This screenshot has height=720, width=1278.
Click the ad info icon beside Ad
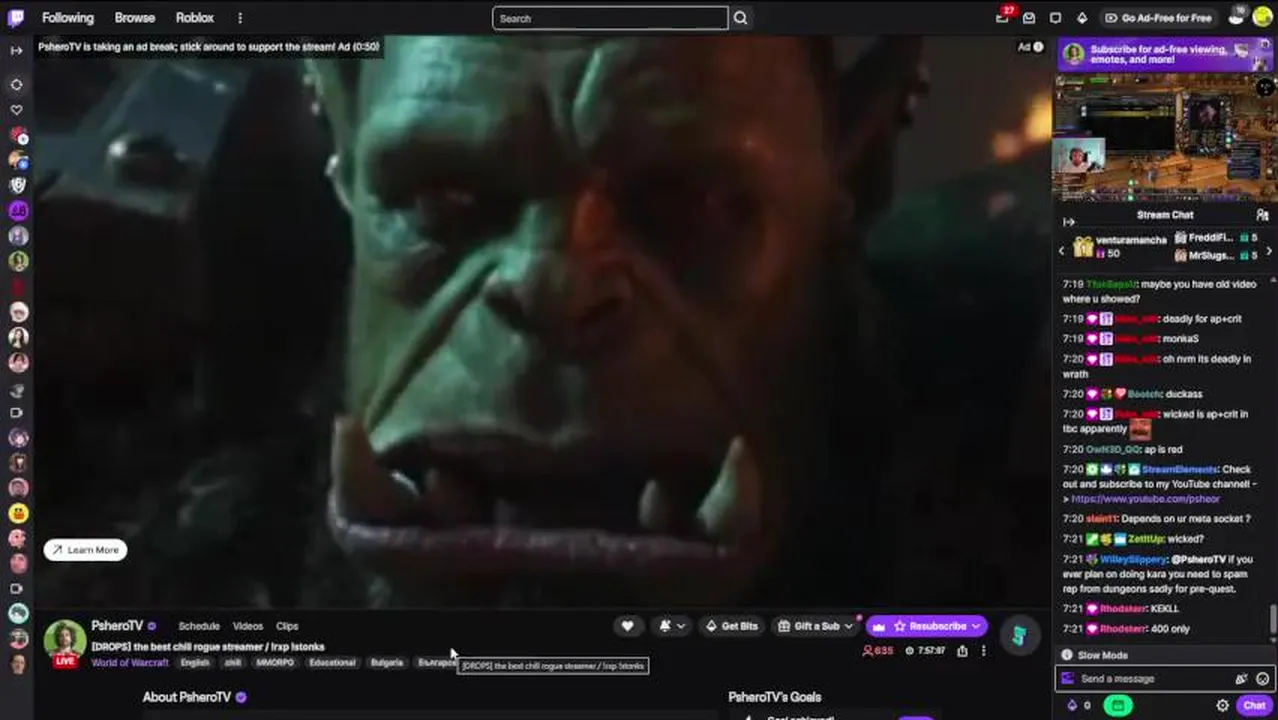coord(1038,47)
